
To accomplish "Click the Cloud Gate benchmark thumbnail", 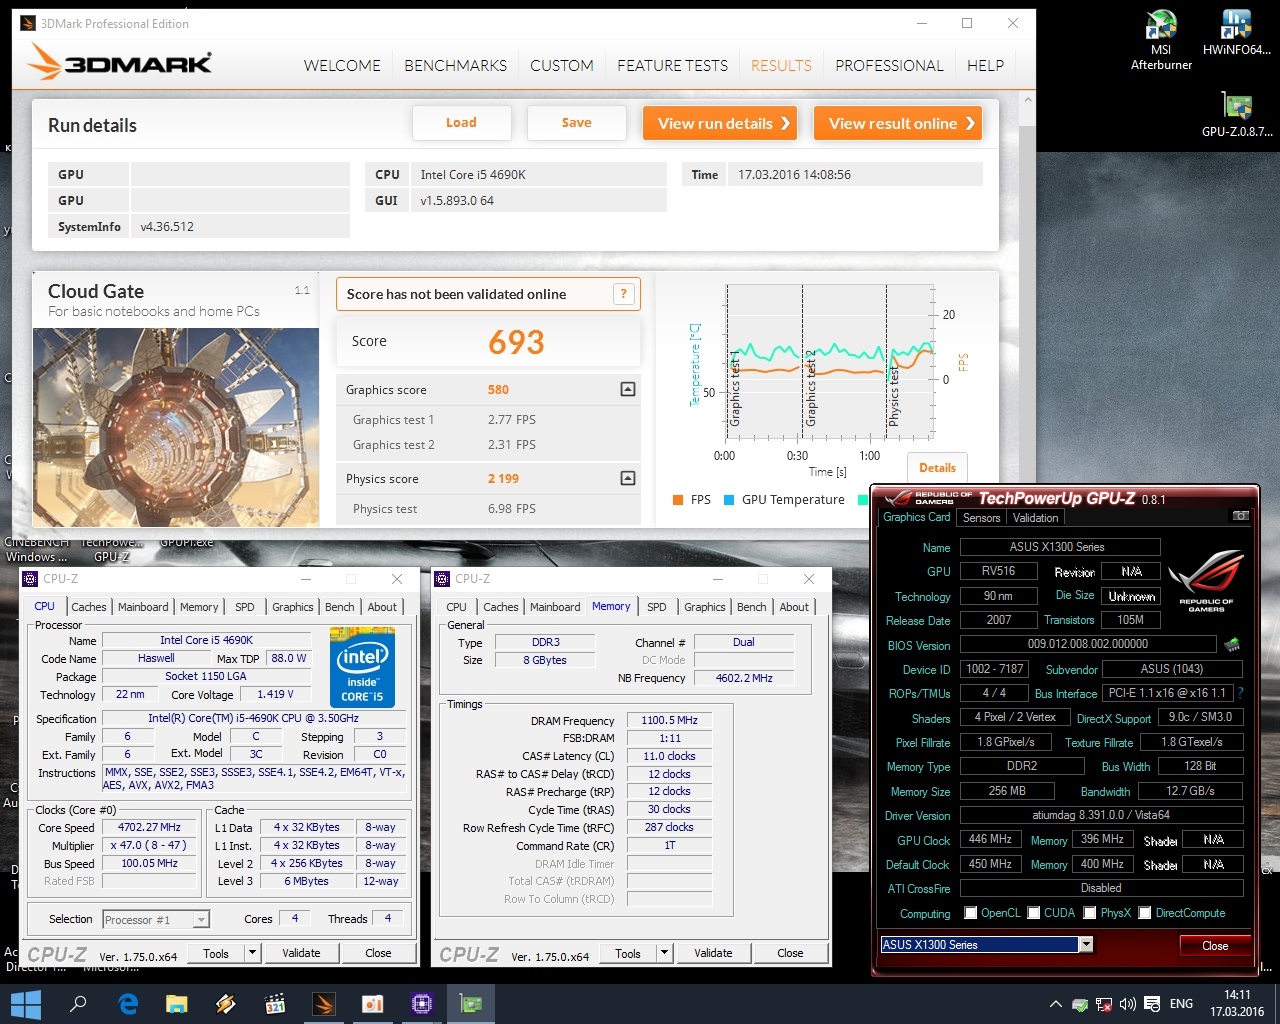I will 176,427.
